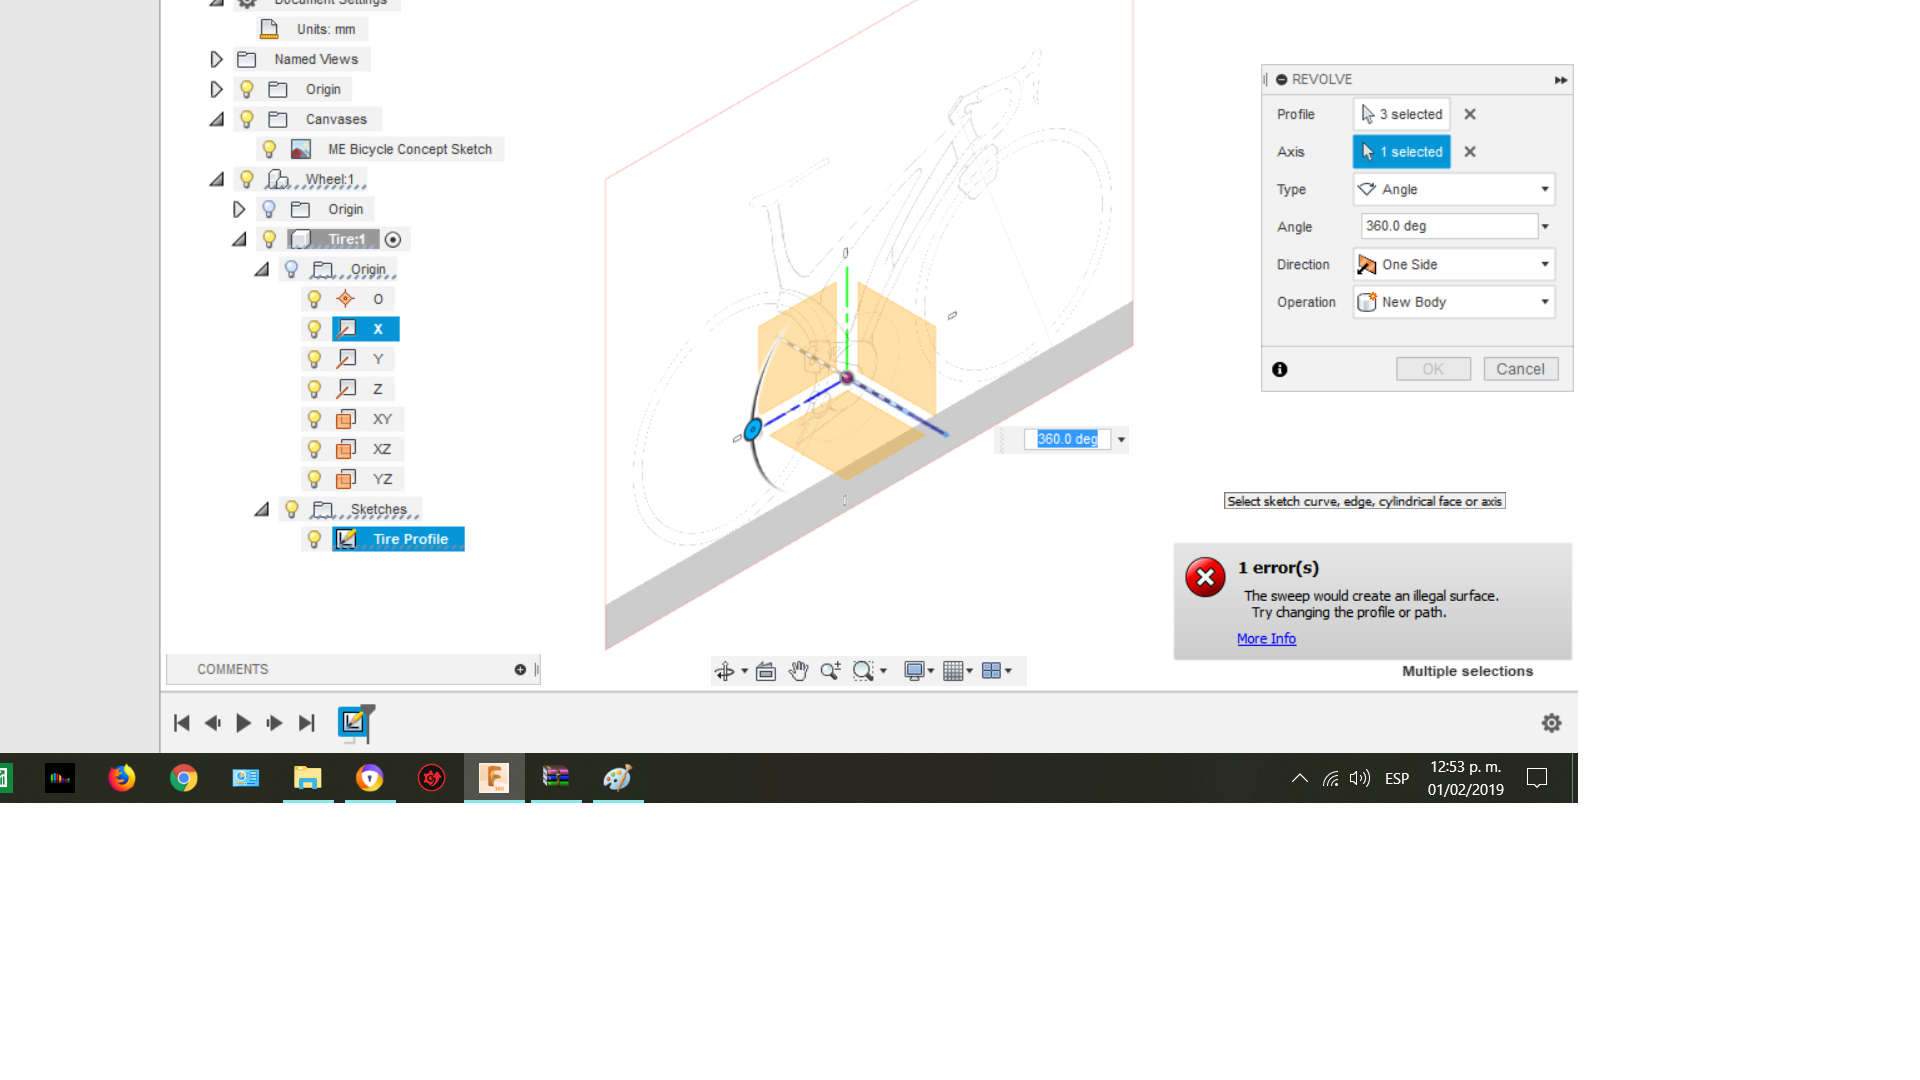Select the Pan tool in navigation bar
Viewport: 1920px width, 1080px height.
798,670
